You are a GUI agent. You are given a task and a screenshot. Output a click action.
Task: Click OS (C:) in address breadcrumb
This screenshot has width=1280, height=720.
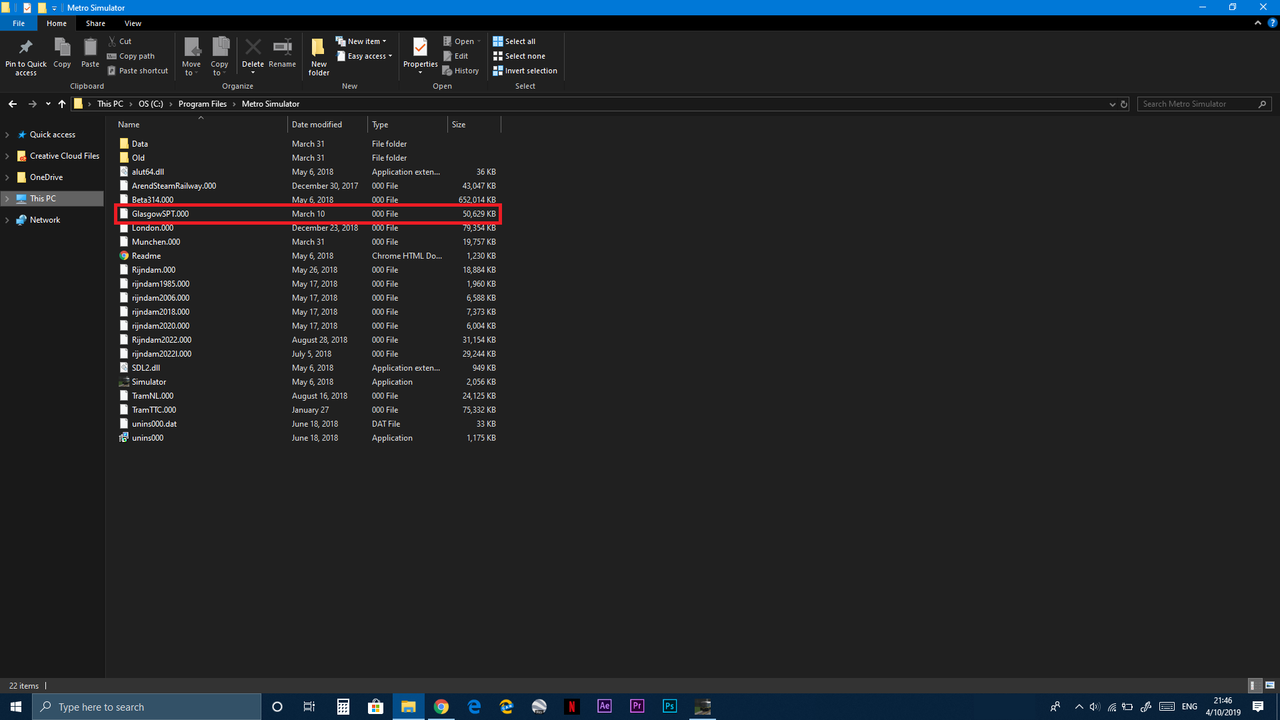pos(151,104)
